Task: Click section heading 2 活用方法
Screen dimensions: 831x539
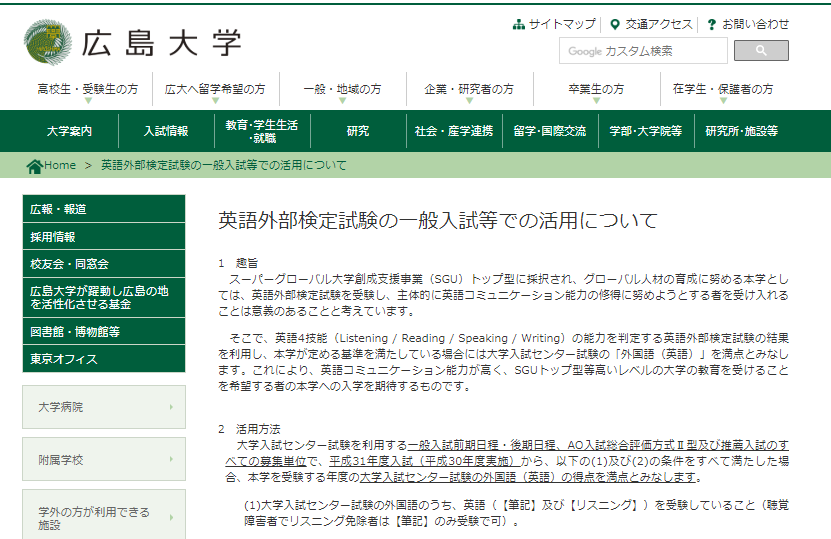Action: (249, 429)
